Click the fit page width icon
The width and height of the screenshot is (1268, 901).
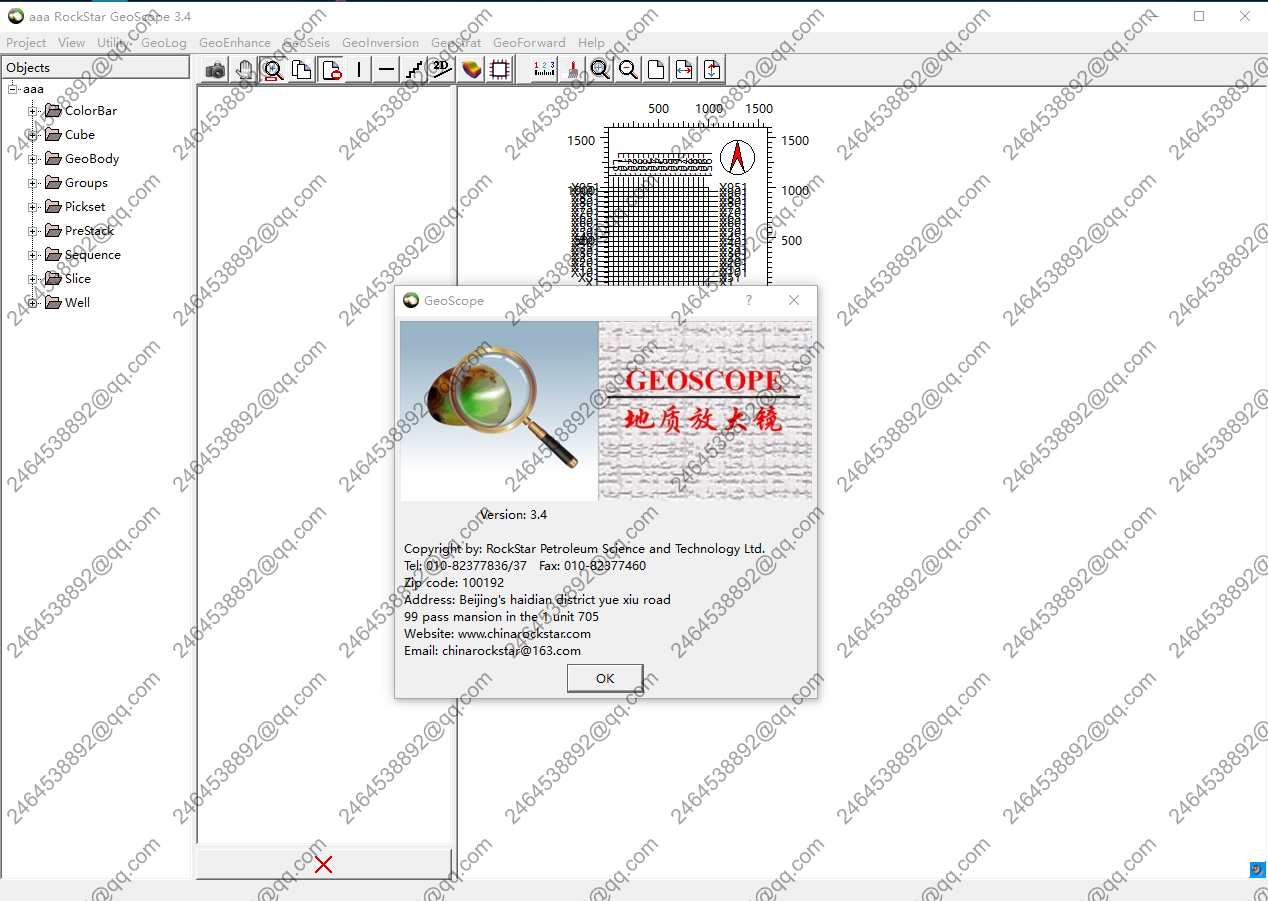click(684, 69)
